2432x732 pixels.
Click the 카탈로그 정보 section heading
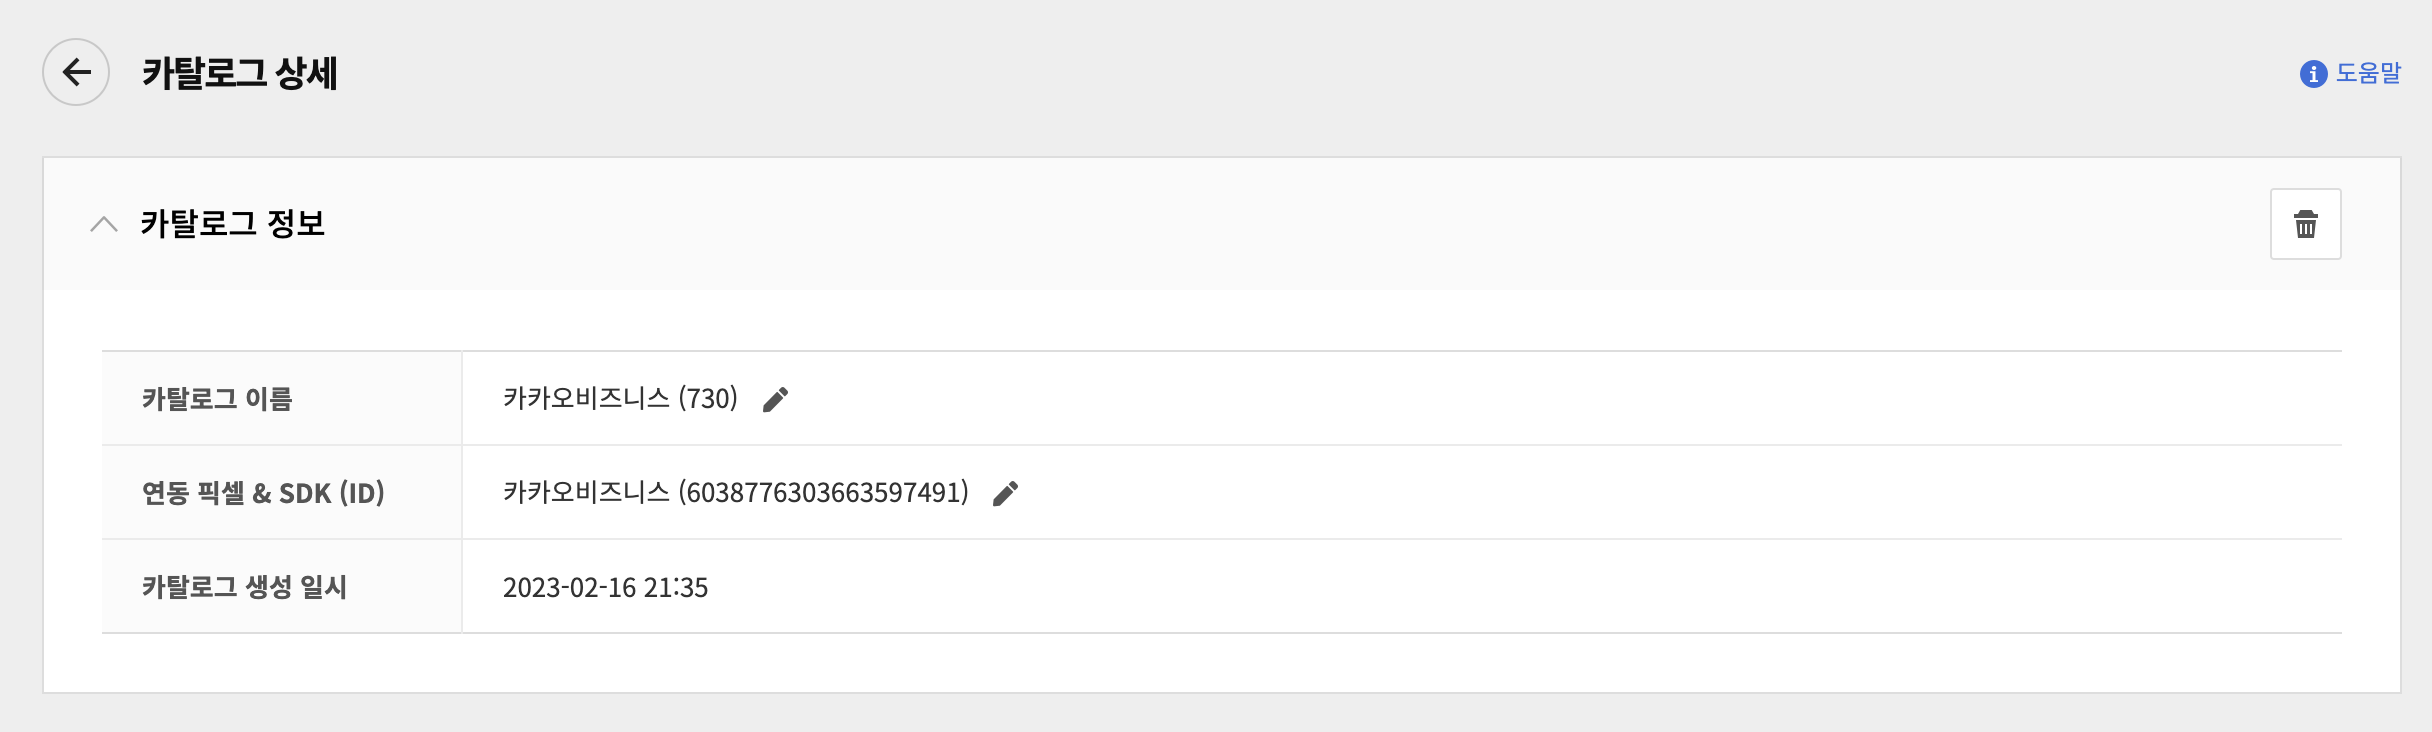coord(232,224)
